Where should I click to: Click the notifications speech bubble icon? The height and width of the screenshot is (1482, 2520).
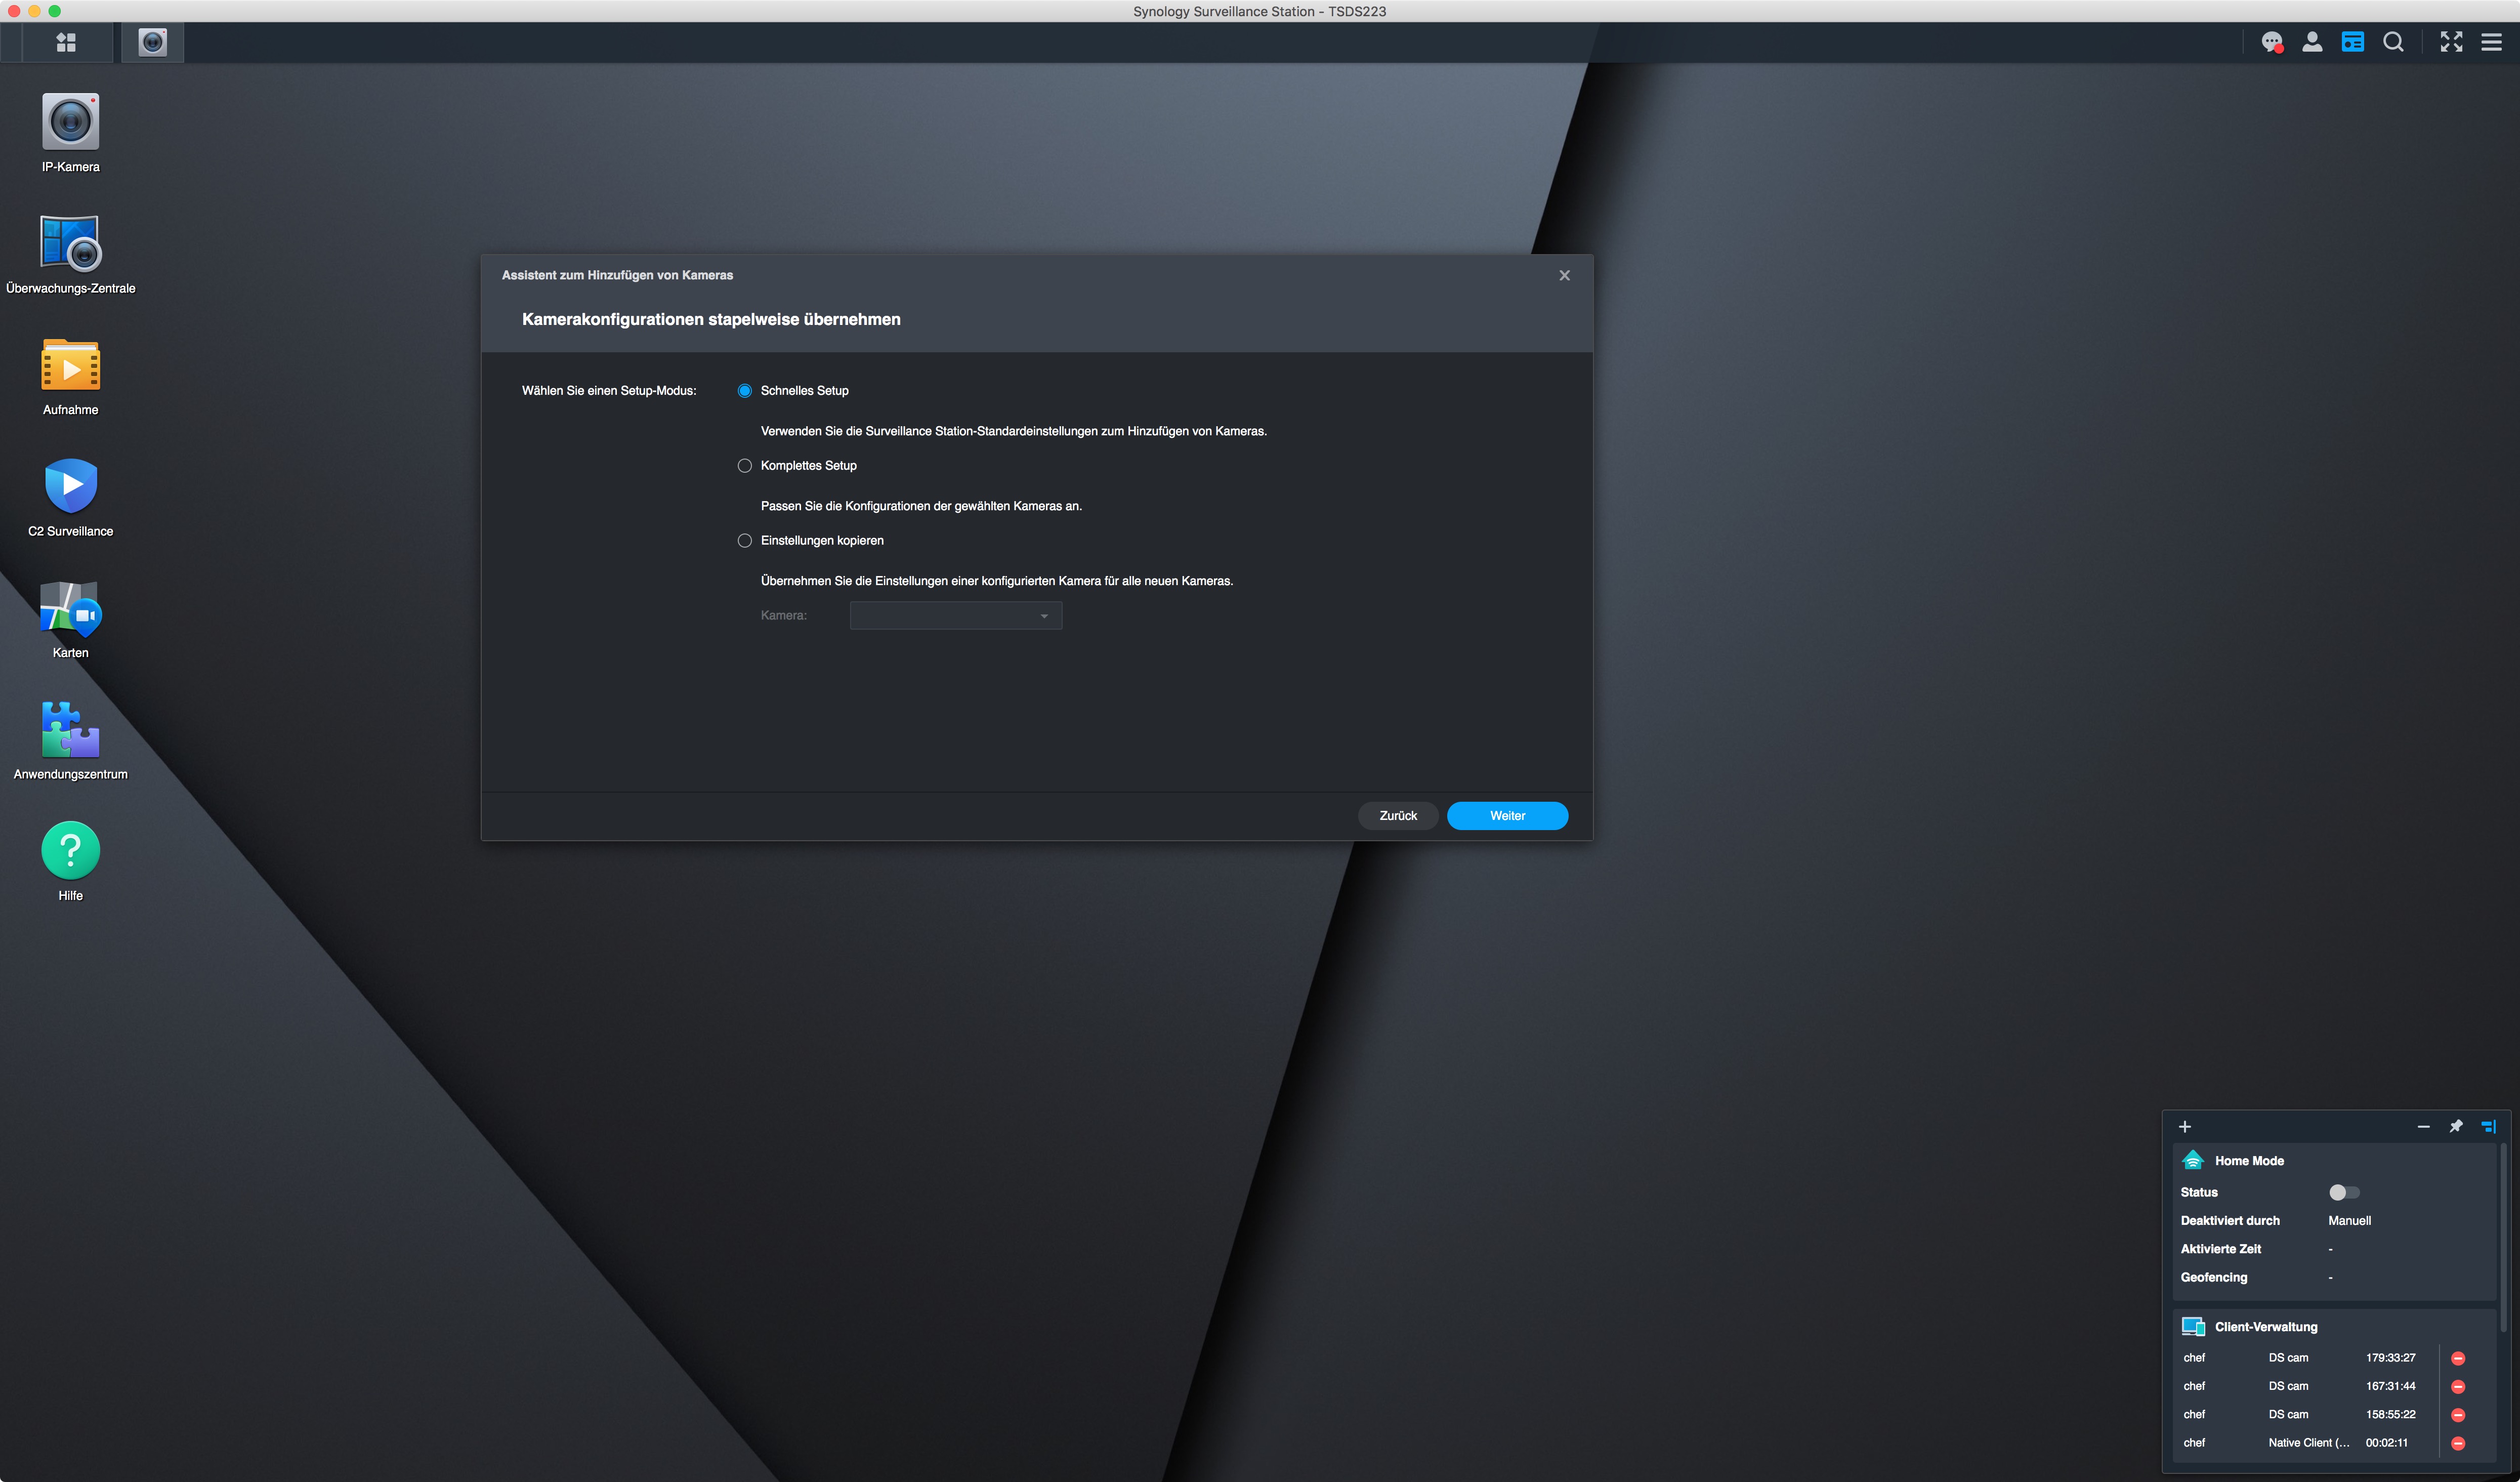2271,42
